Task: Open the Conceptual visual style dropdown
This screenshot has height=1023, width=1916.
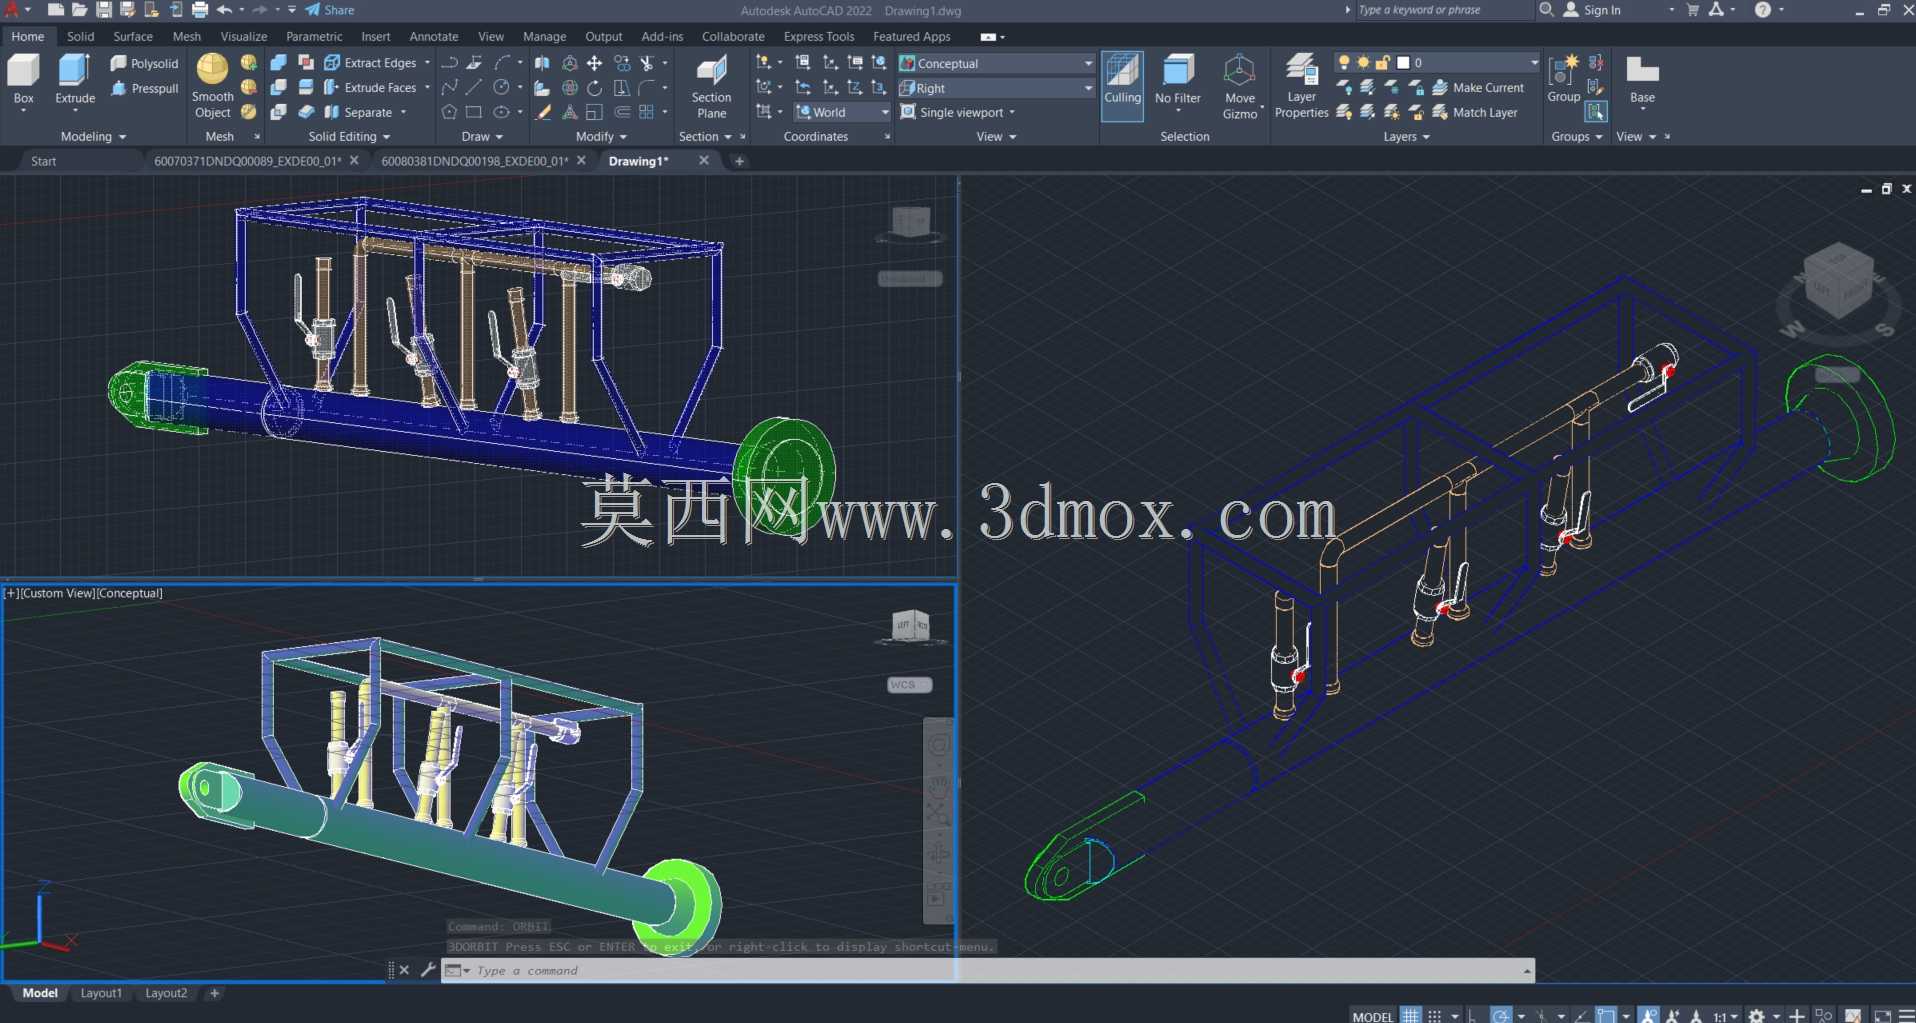Action: point(996,63)
